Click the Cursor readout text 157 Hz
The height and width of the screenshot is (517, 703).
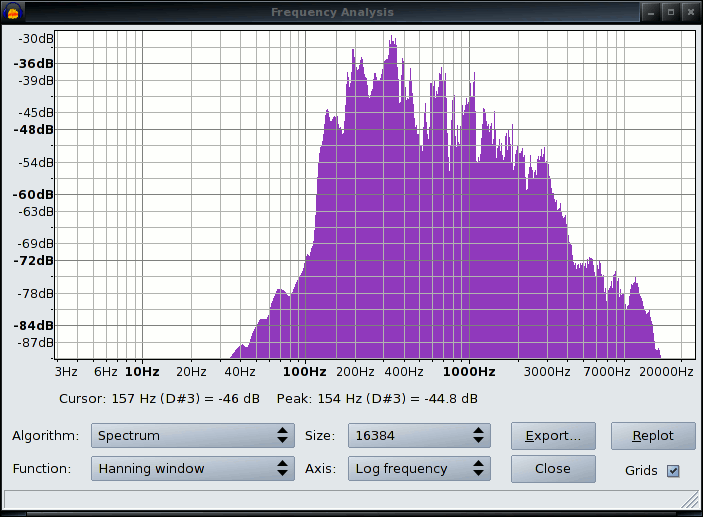[x=160, y=399]
